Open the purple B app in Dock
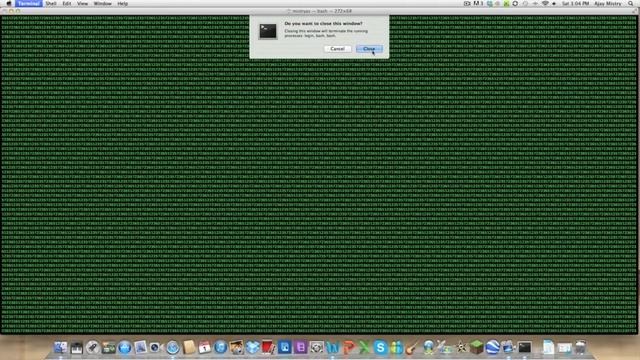 point(300,347)
